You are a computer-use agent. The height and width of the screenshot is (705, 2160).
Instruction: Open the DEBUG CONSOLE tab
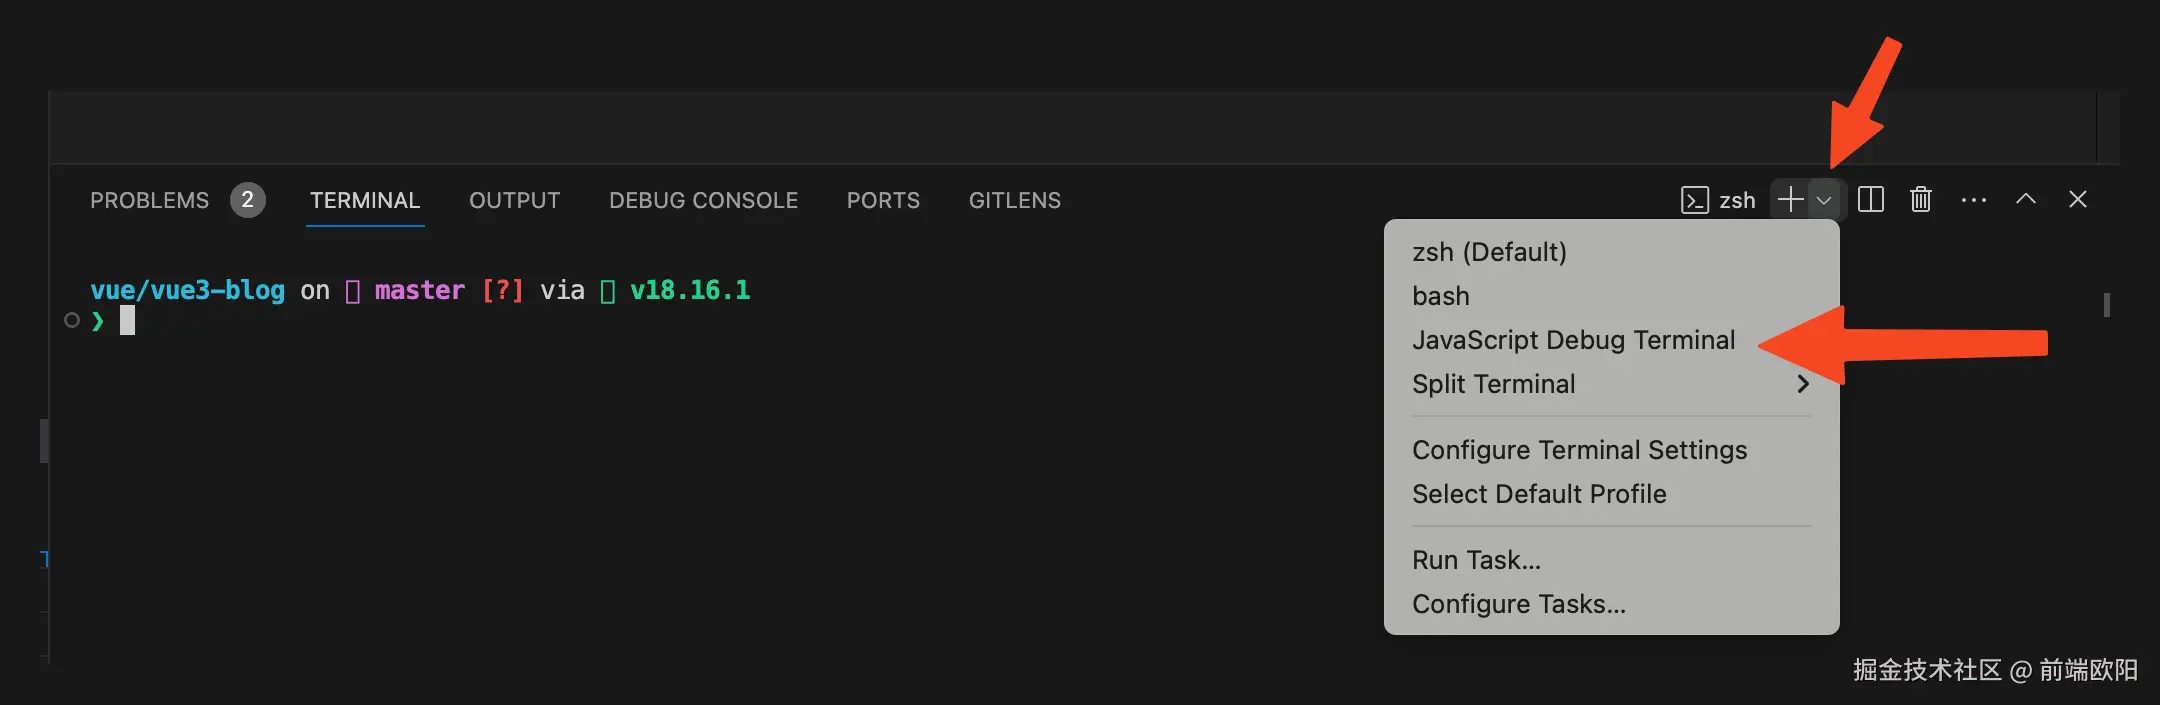(703, 200)
